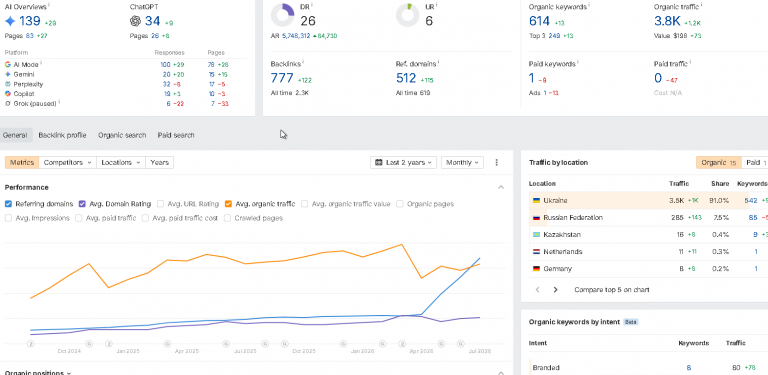The width and height of the screenshot is (768, 375).
Task: Open the Competitors dropdown button
Action: [x=68, y=163]
